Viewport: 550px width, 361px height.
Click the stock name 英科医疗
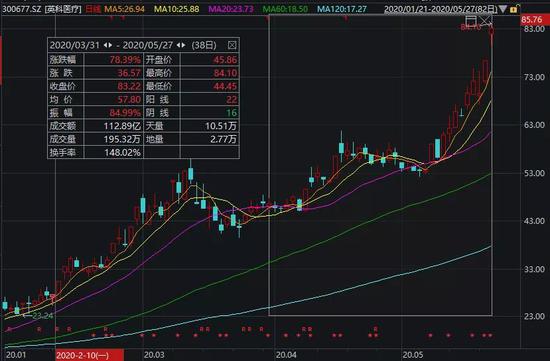pyautogui.click(x=63, y=9)
